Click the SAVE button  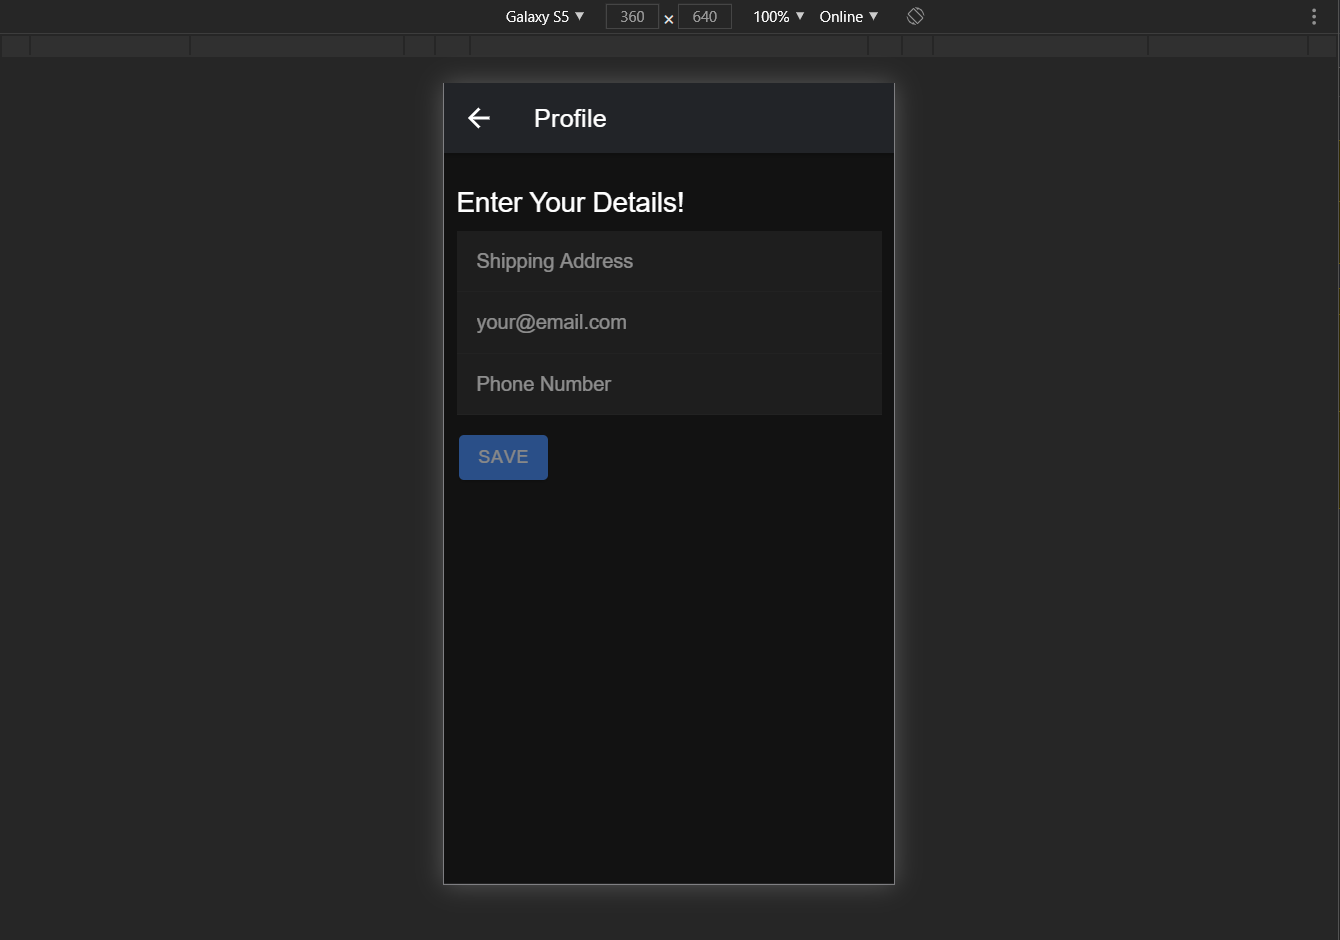(x=503, y=457)
